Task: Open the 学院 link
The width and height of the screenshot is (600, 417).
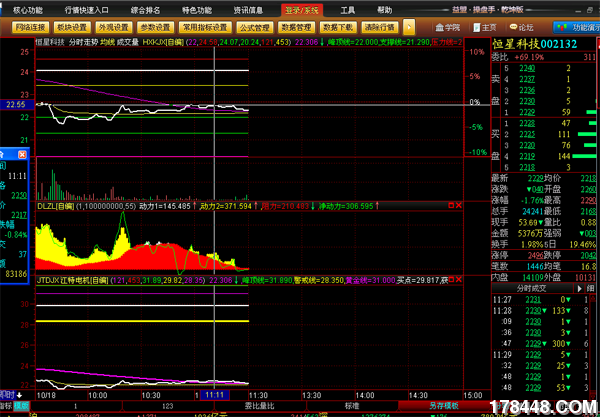Action: pyautogui.click(x=448, y=28)
